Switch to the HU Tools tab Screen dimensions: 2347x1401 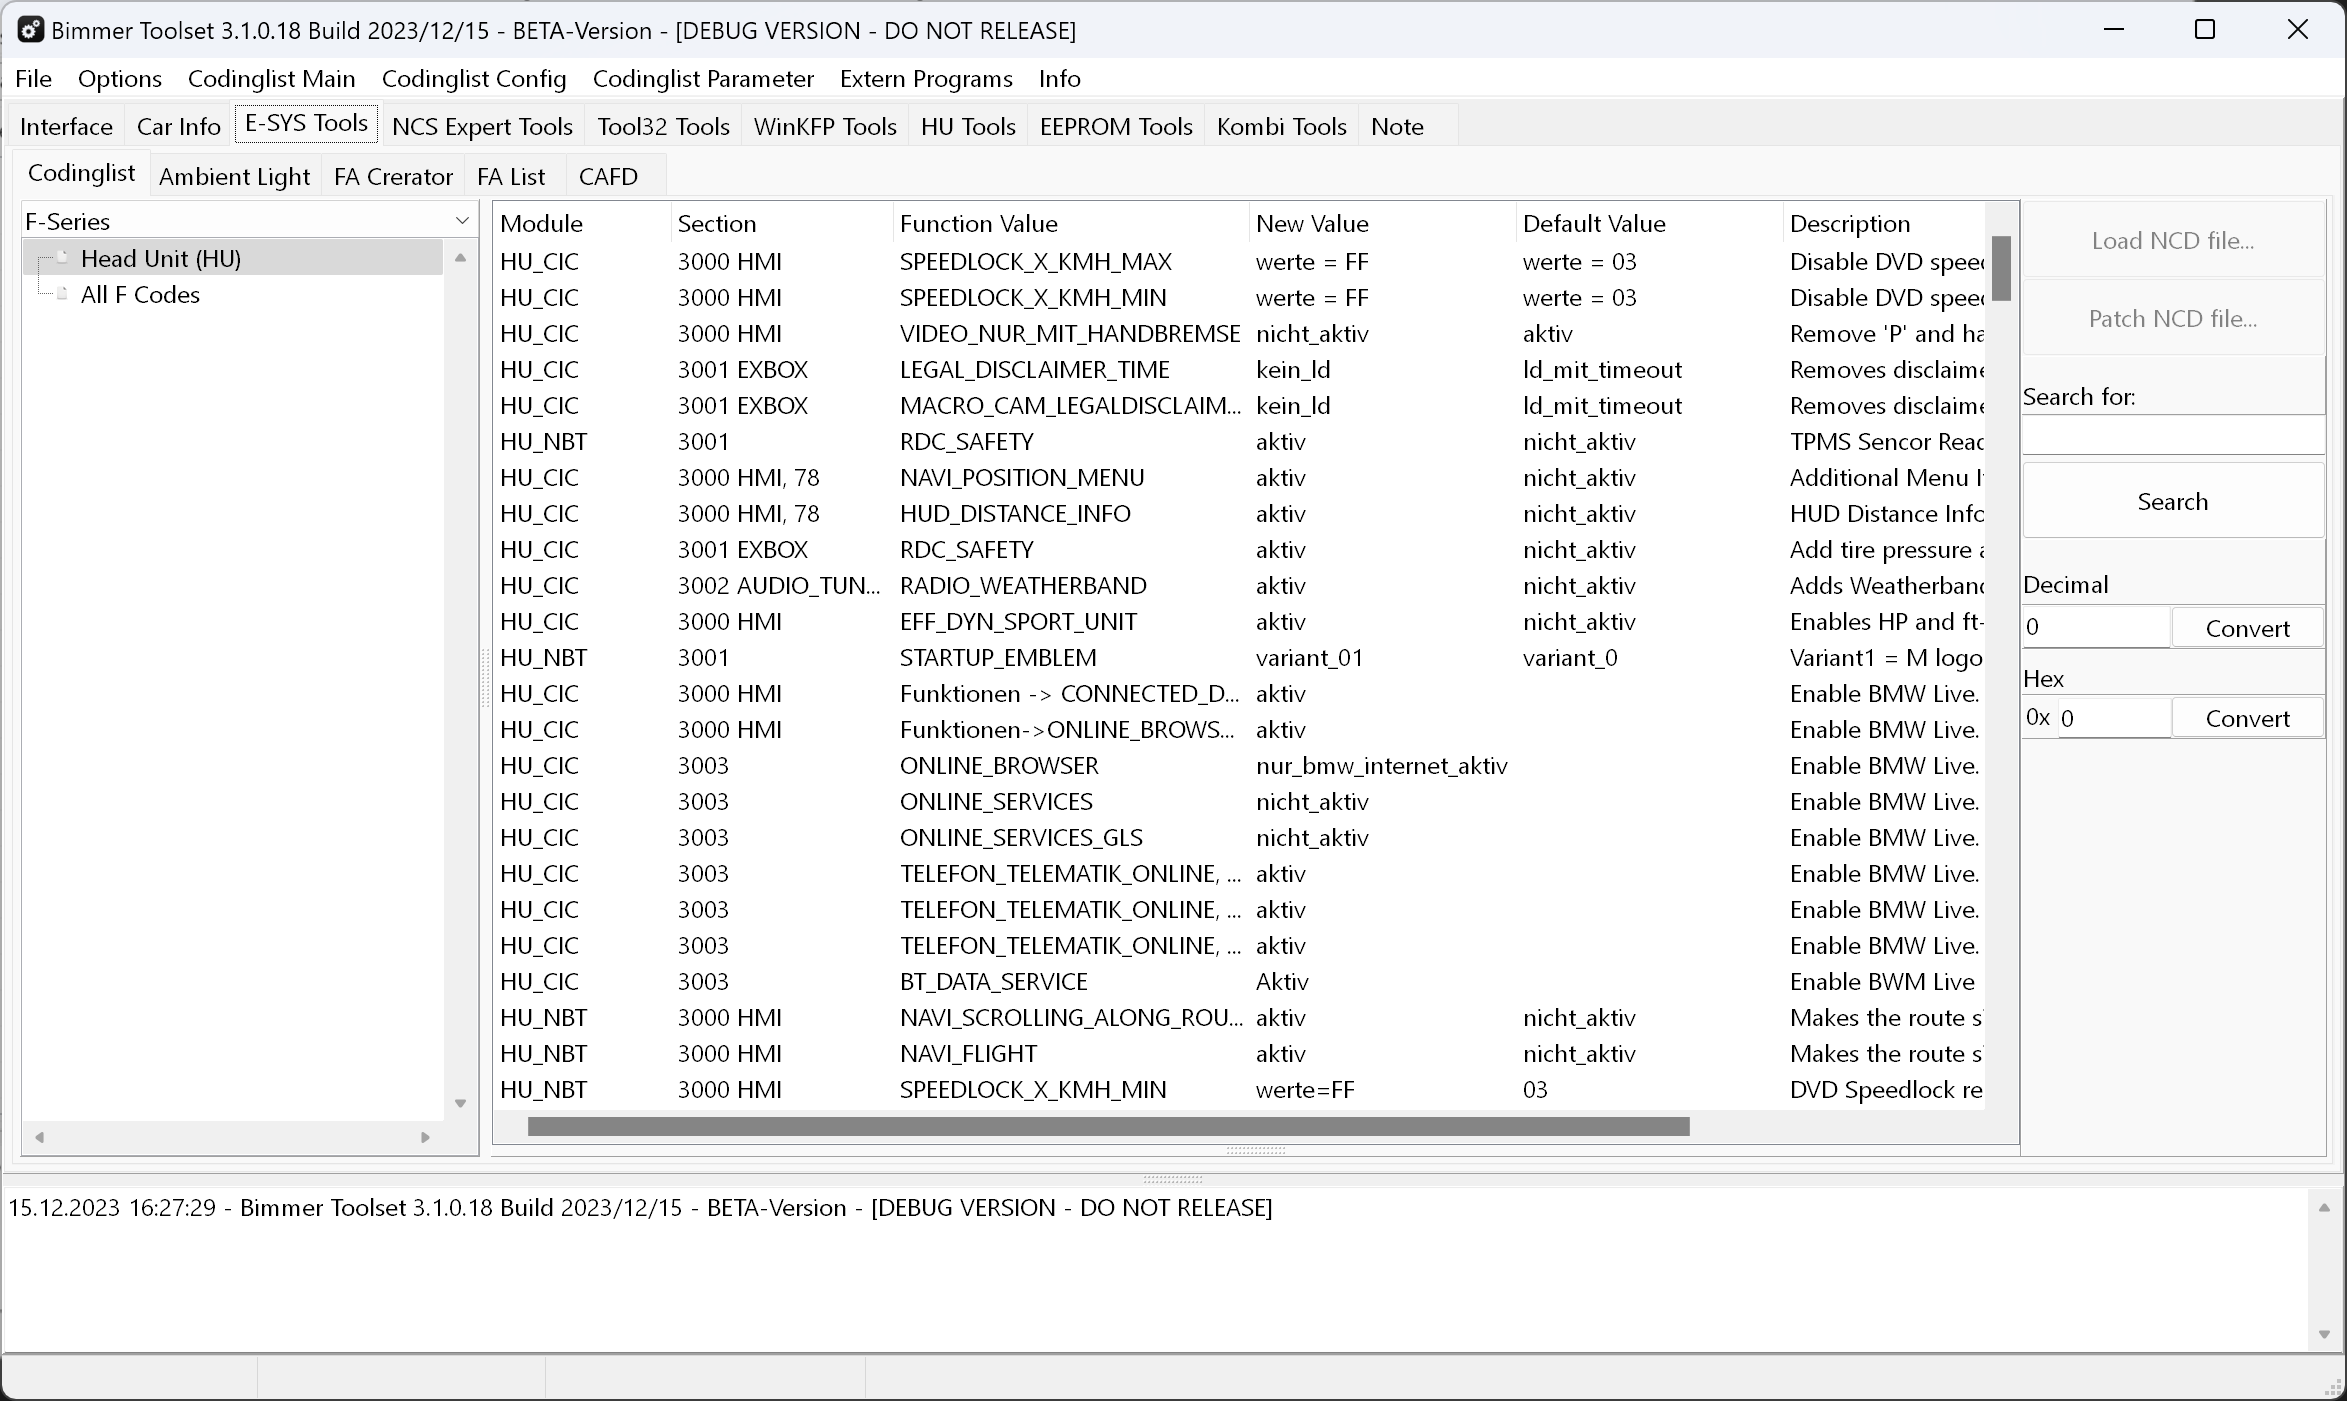pos(968,126)
